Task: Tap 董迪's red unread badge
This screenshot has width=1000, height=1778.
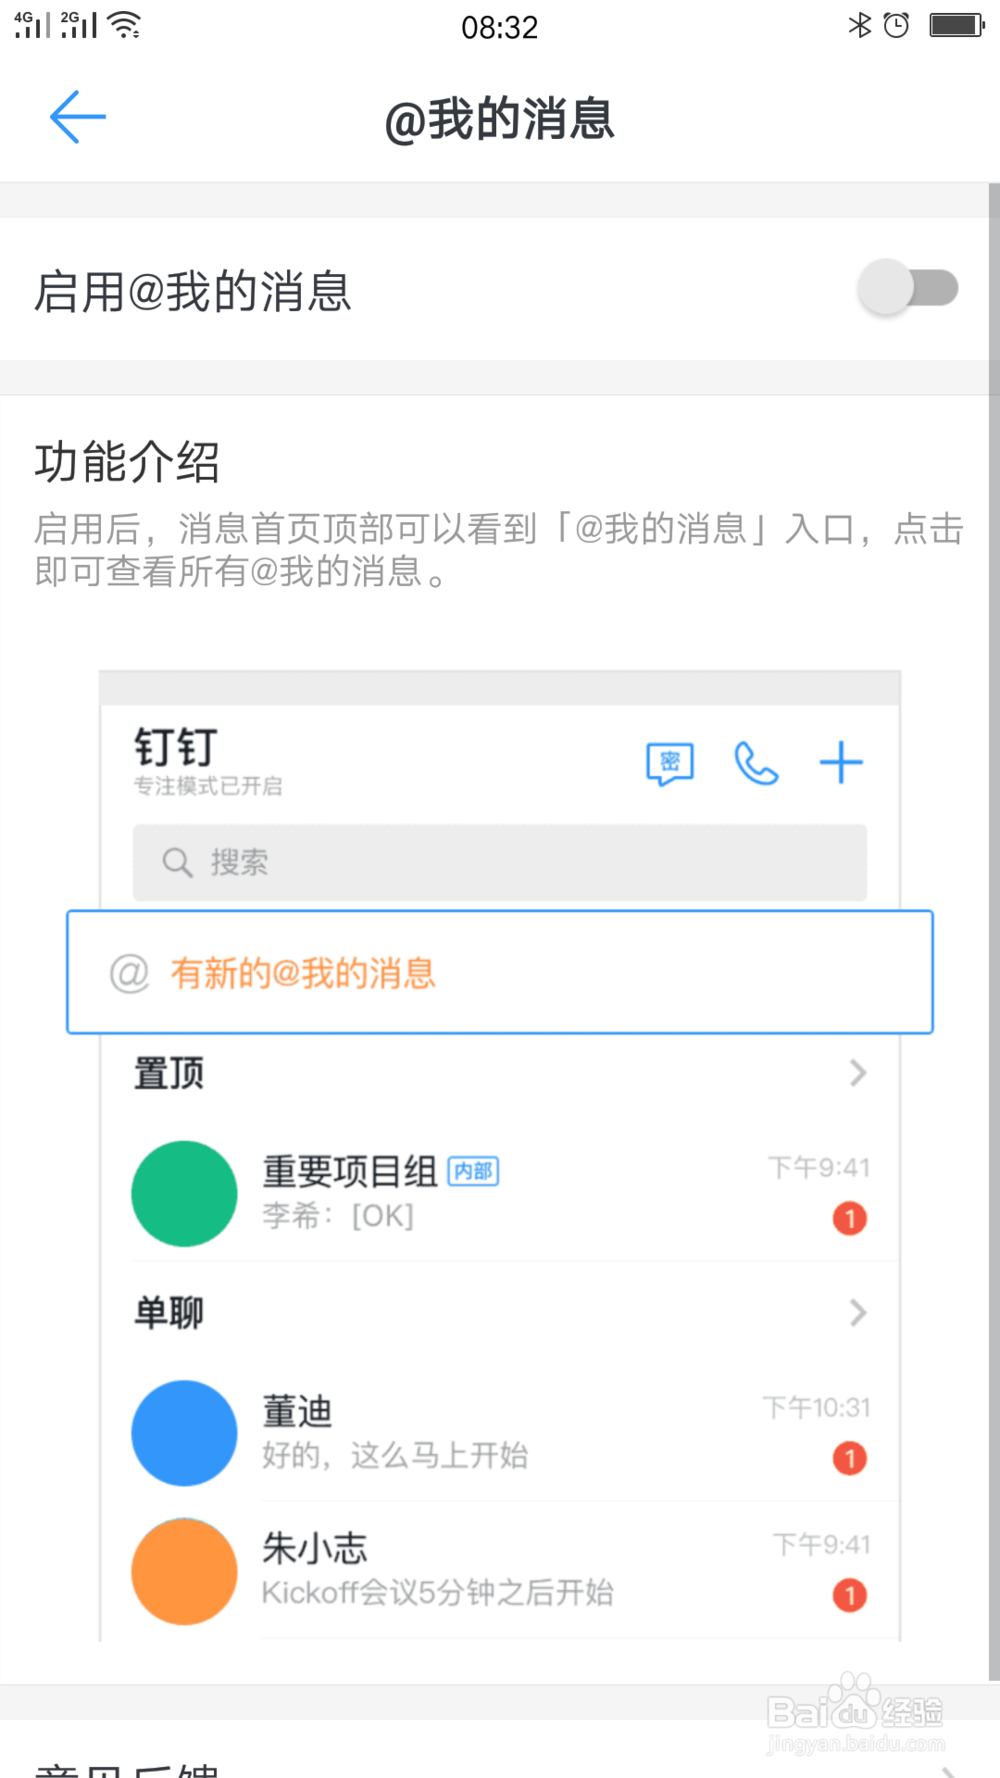Action: [x=850, y=1458]
